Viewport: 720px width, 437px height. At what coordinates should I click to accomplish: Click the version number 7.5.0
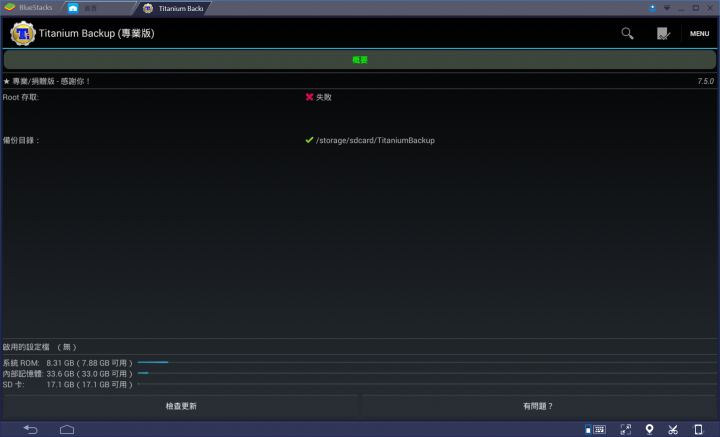(x=706, y=81)
